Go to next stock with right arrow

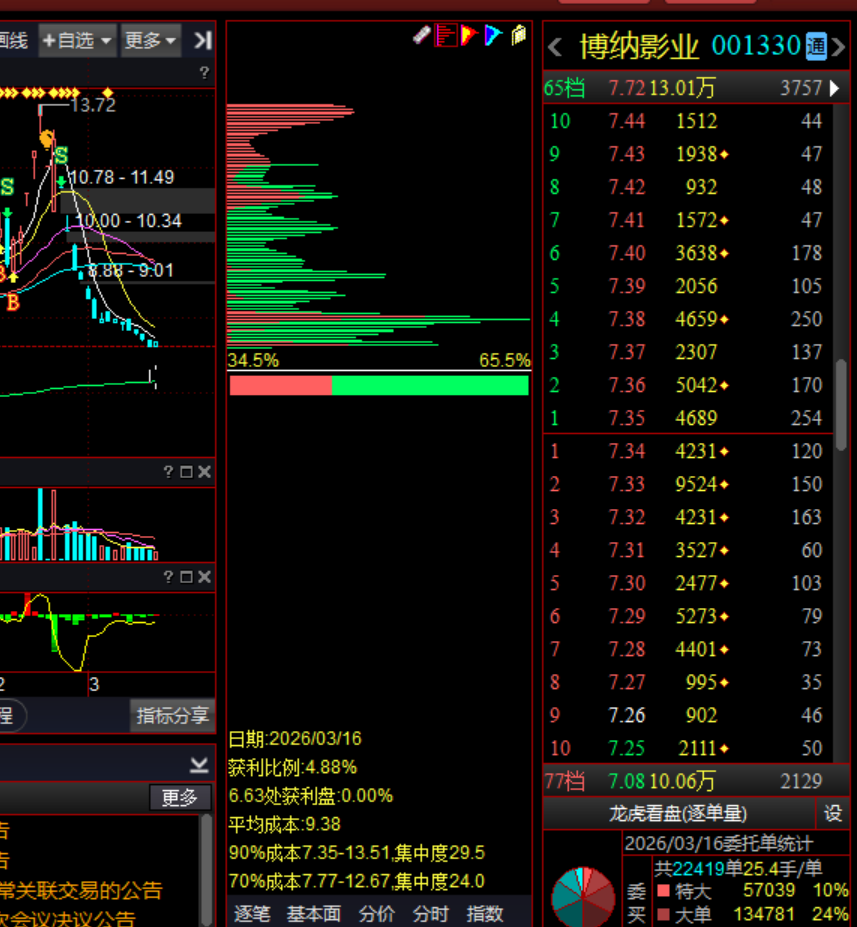[838, 47]
